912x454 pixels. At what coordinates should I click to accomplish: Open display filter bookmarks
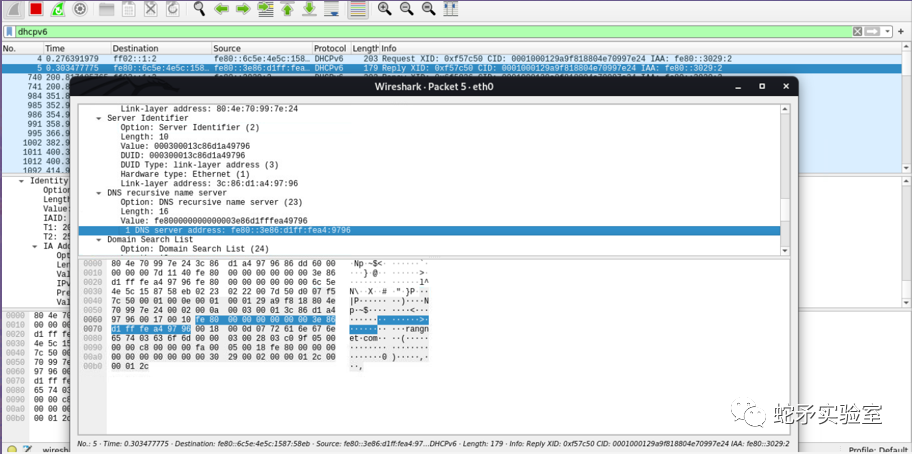pyautogui.click(x=10, y=31)
